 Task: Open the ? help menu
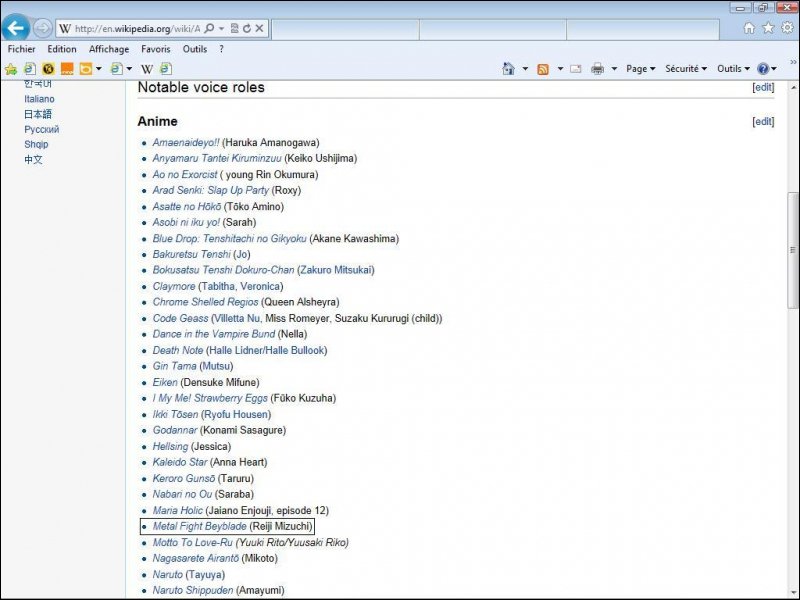click(221, 49)
